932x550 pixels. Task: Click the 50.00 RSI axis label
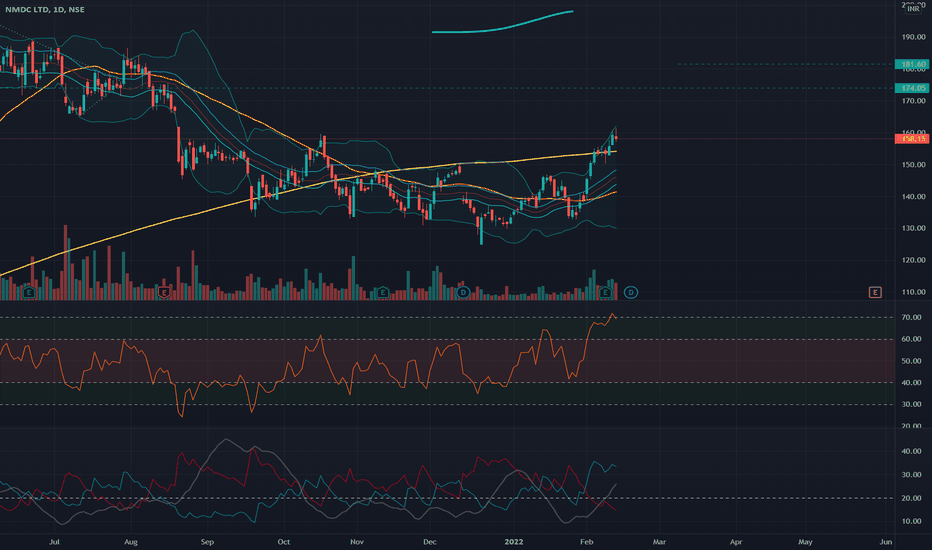(911, 361)
